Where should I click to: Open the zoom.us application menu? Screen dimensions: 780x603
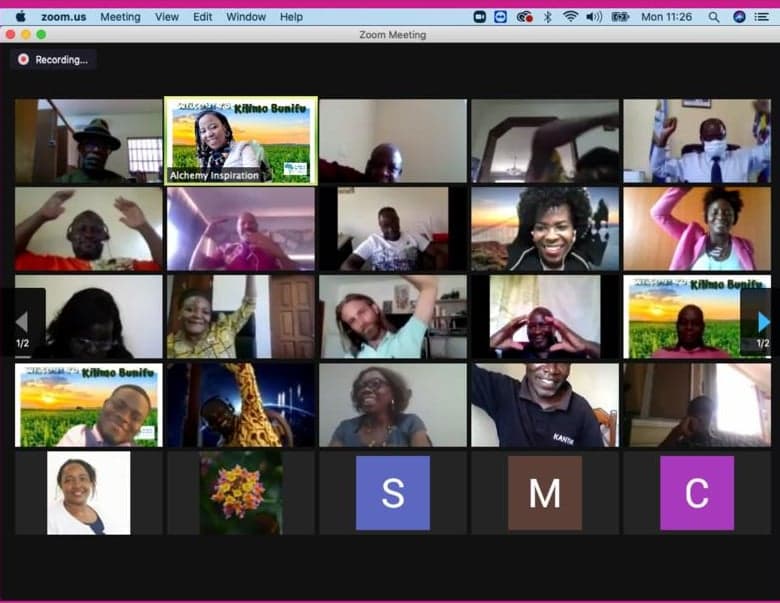(x=64, y=17)
